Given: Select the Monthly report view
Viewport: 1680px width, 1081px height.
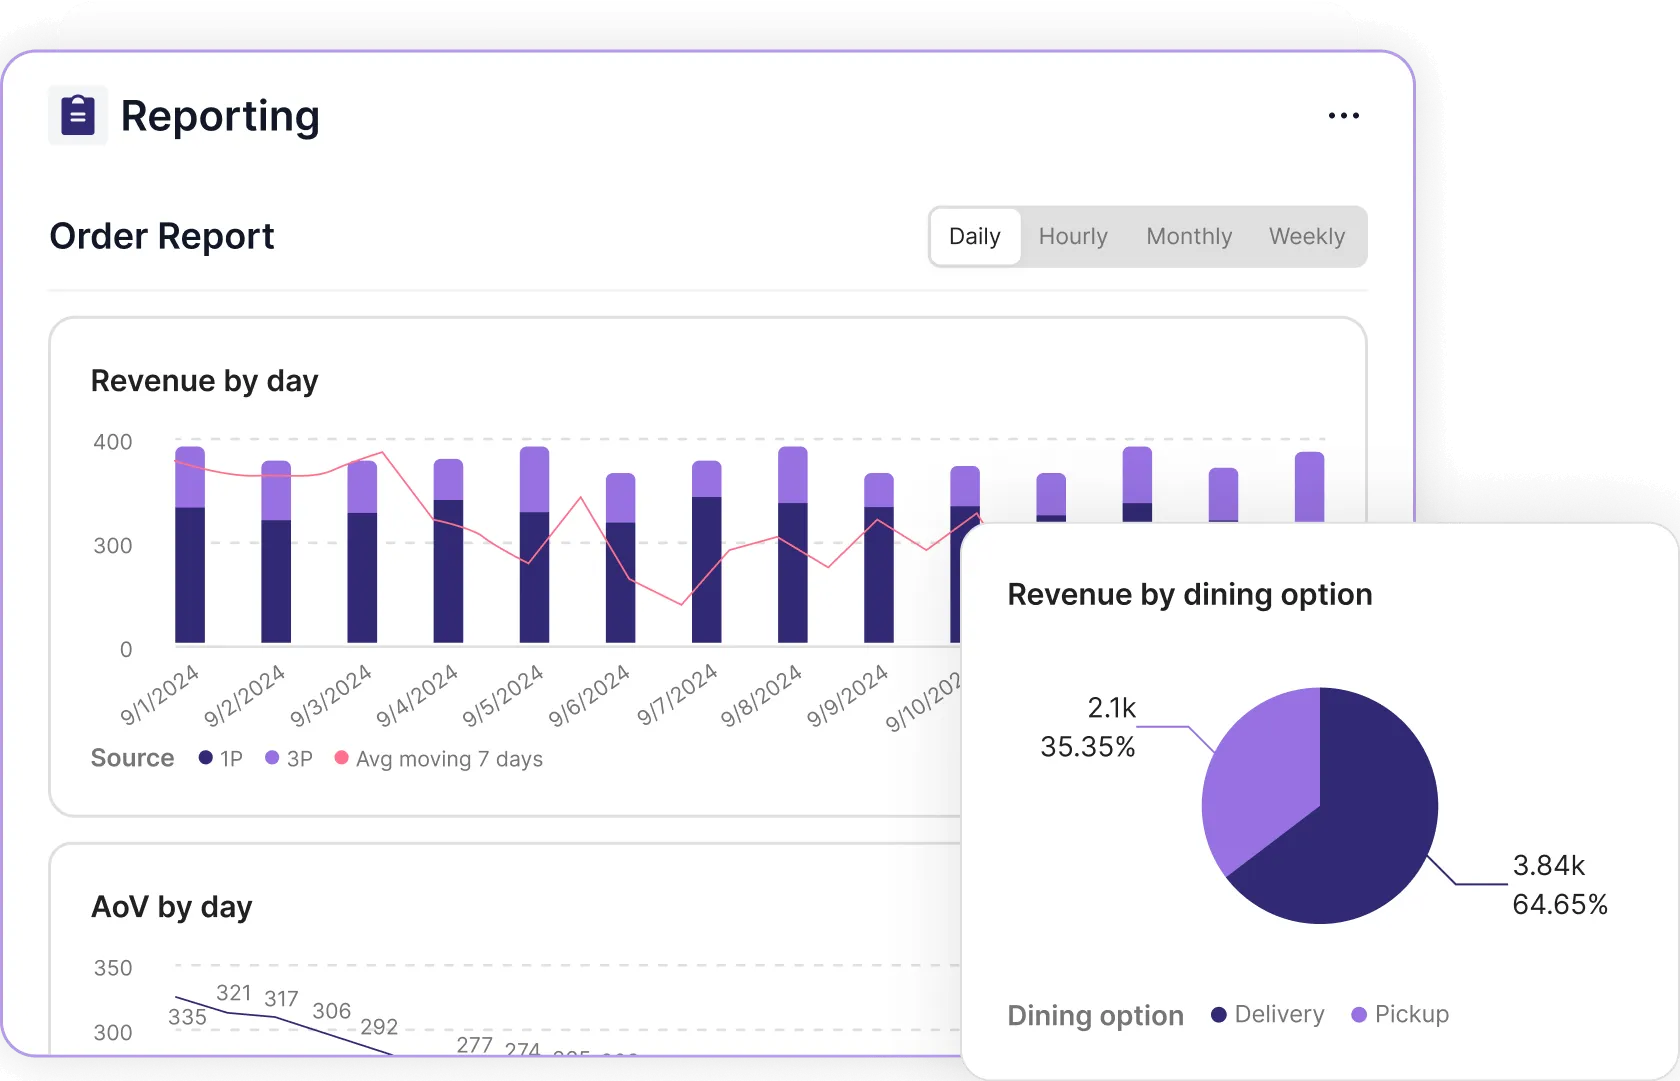Looking at the screenshot, I should click(1188, 237).
